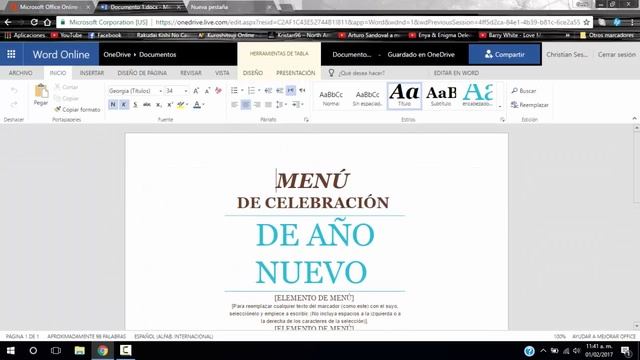
Task: Increase font size with grow button
Action: coord(196,91)
